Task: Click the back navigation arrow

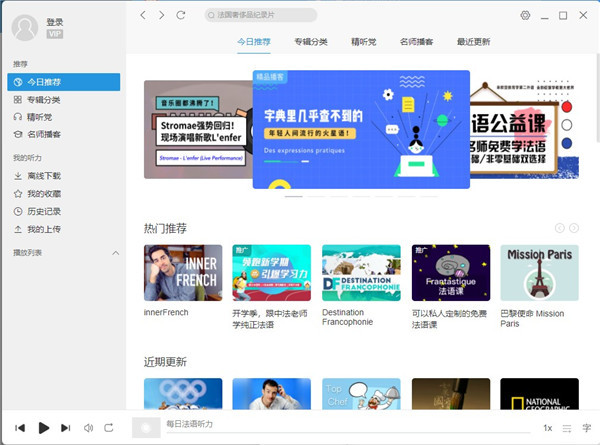Action: click(x=143, y=15)
